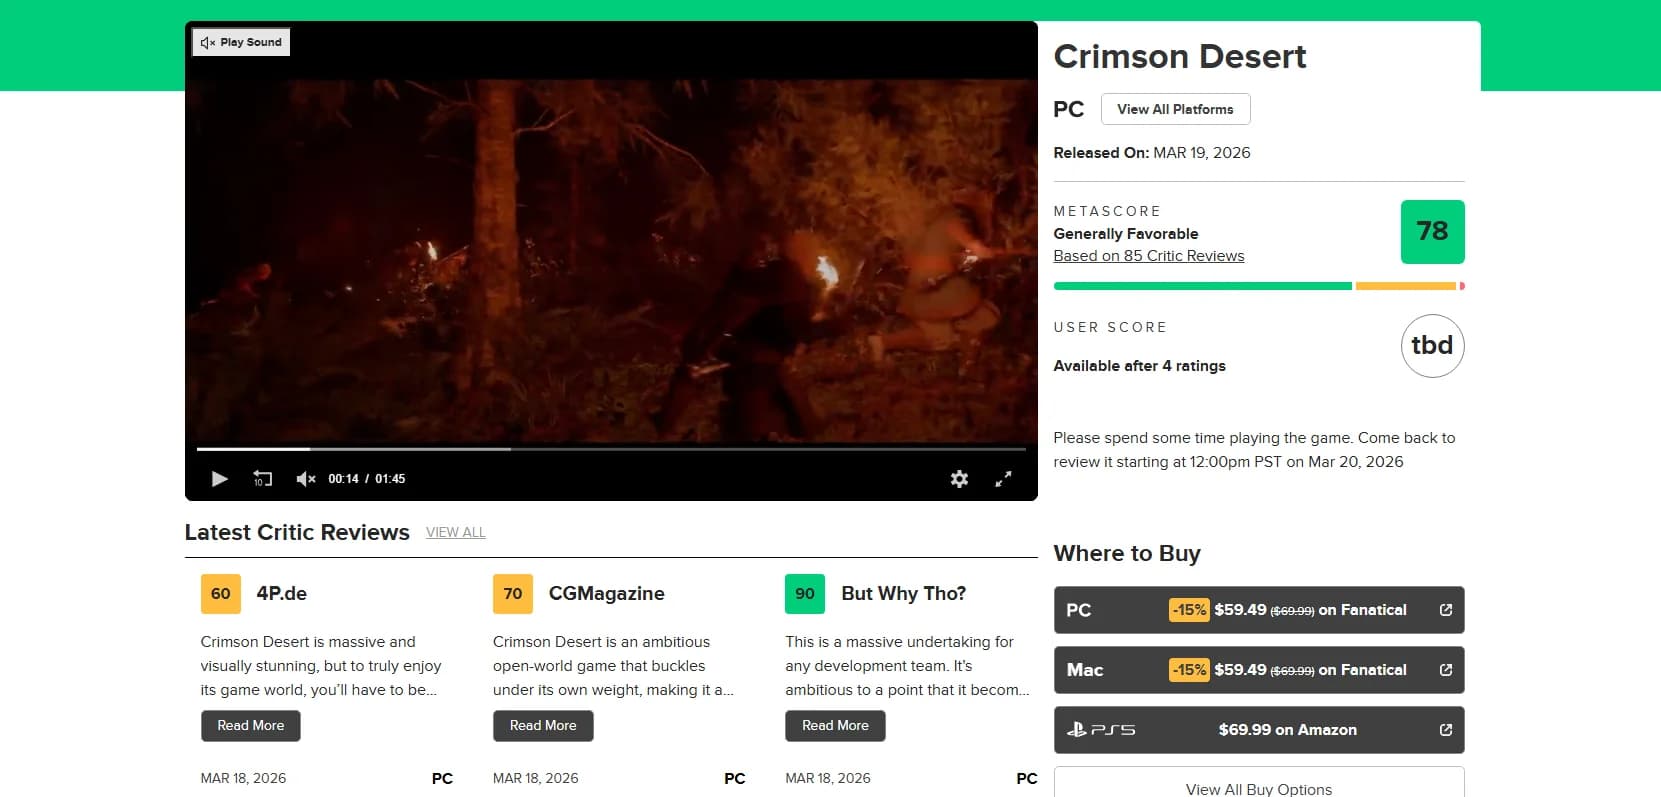Image resolution: width=1661 pixels, height=797 pixels.
Task: Seek along the video progress bar
Action: point(610,449)
